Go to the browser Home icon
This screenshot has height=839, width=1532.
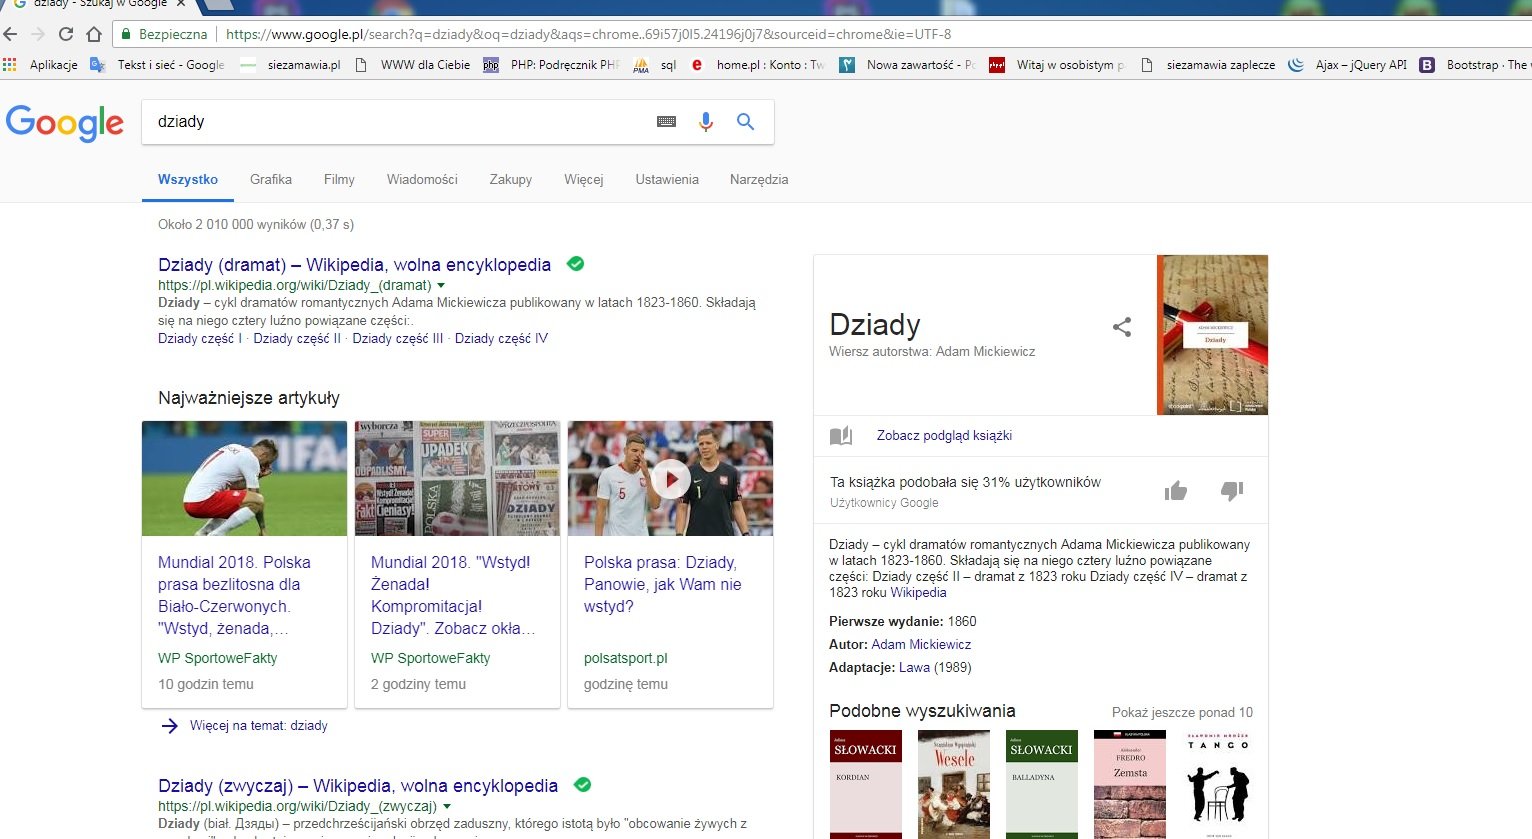click(x=94, y=34)
